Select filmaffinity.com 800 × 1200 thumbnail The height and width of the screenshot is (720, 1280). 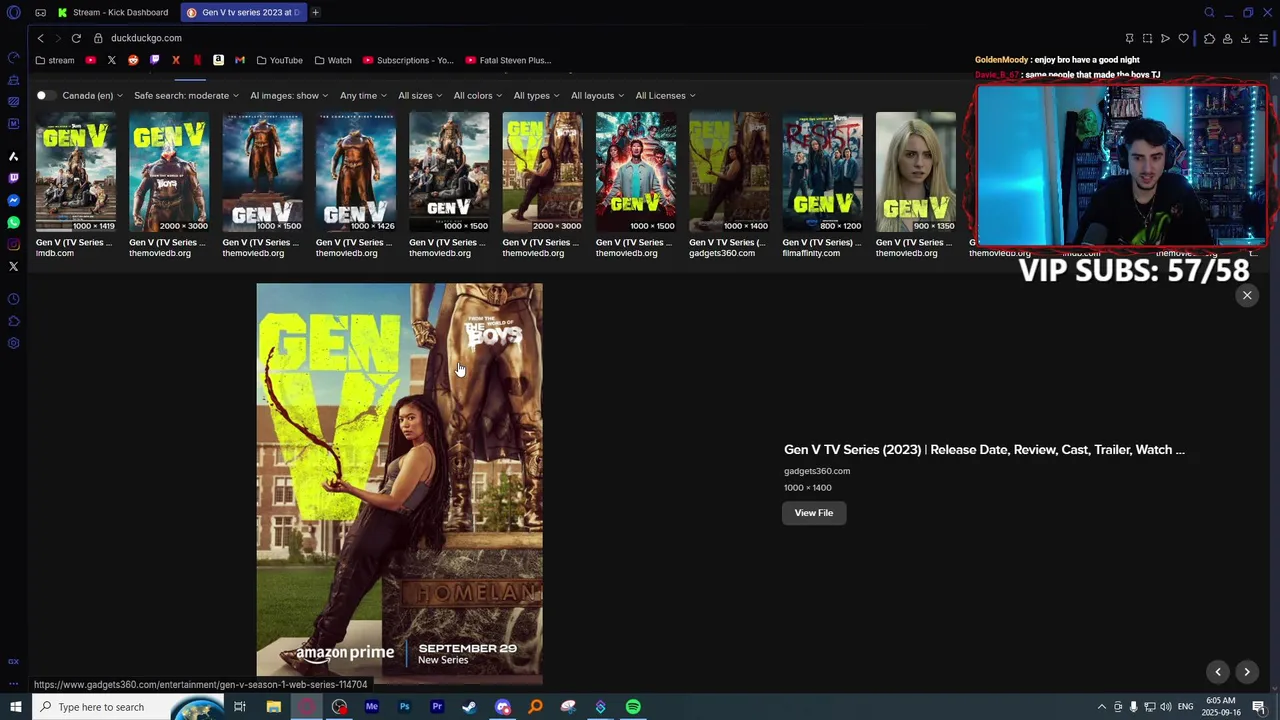coord(822,172)
